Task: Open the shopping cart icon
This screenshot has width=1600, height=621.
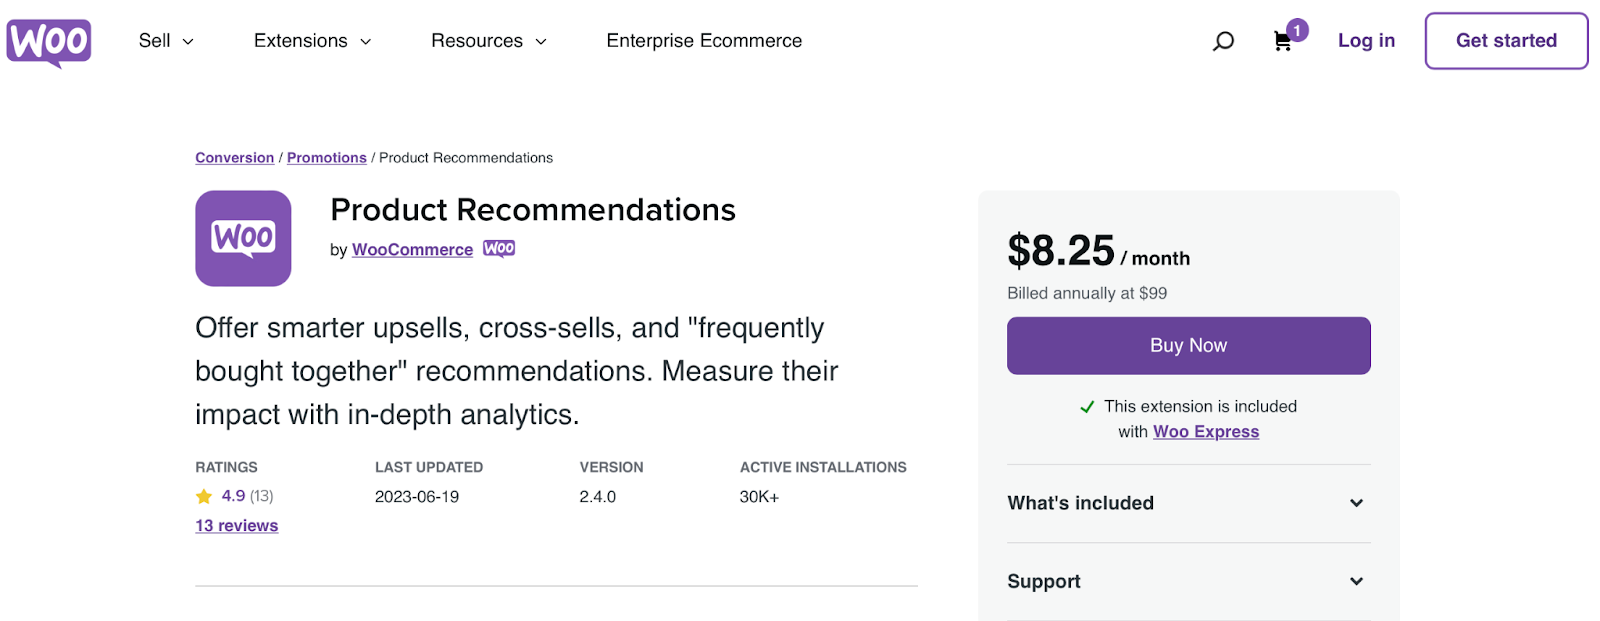Action: point(1282,42)
